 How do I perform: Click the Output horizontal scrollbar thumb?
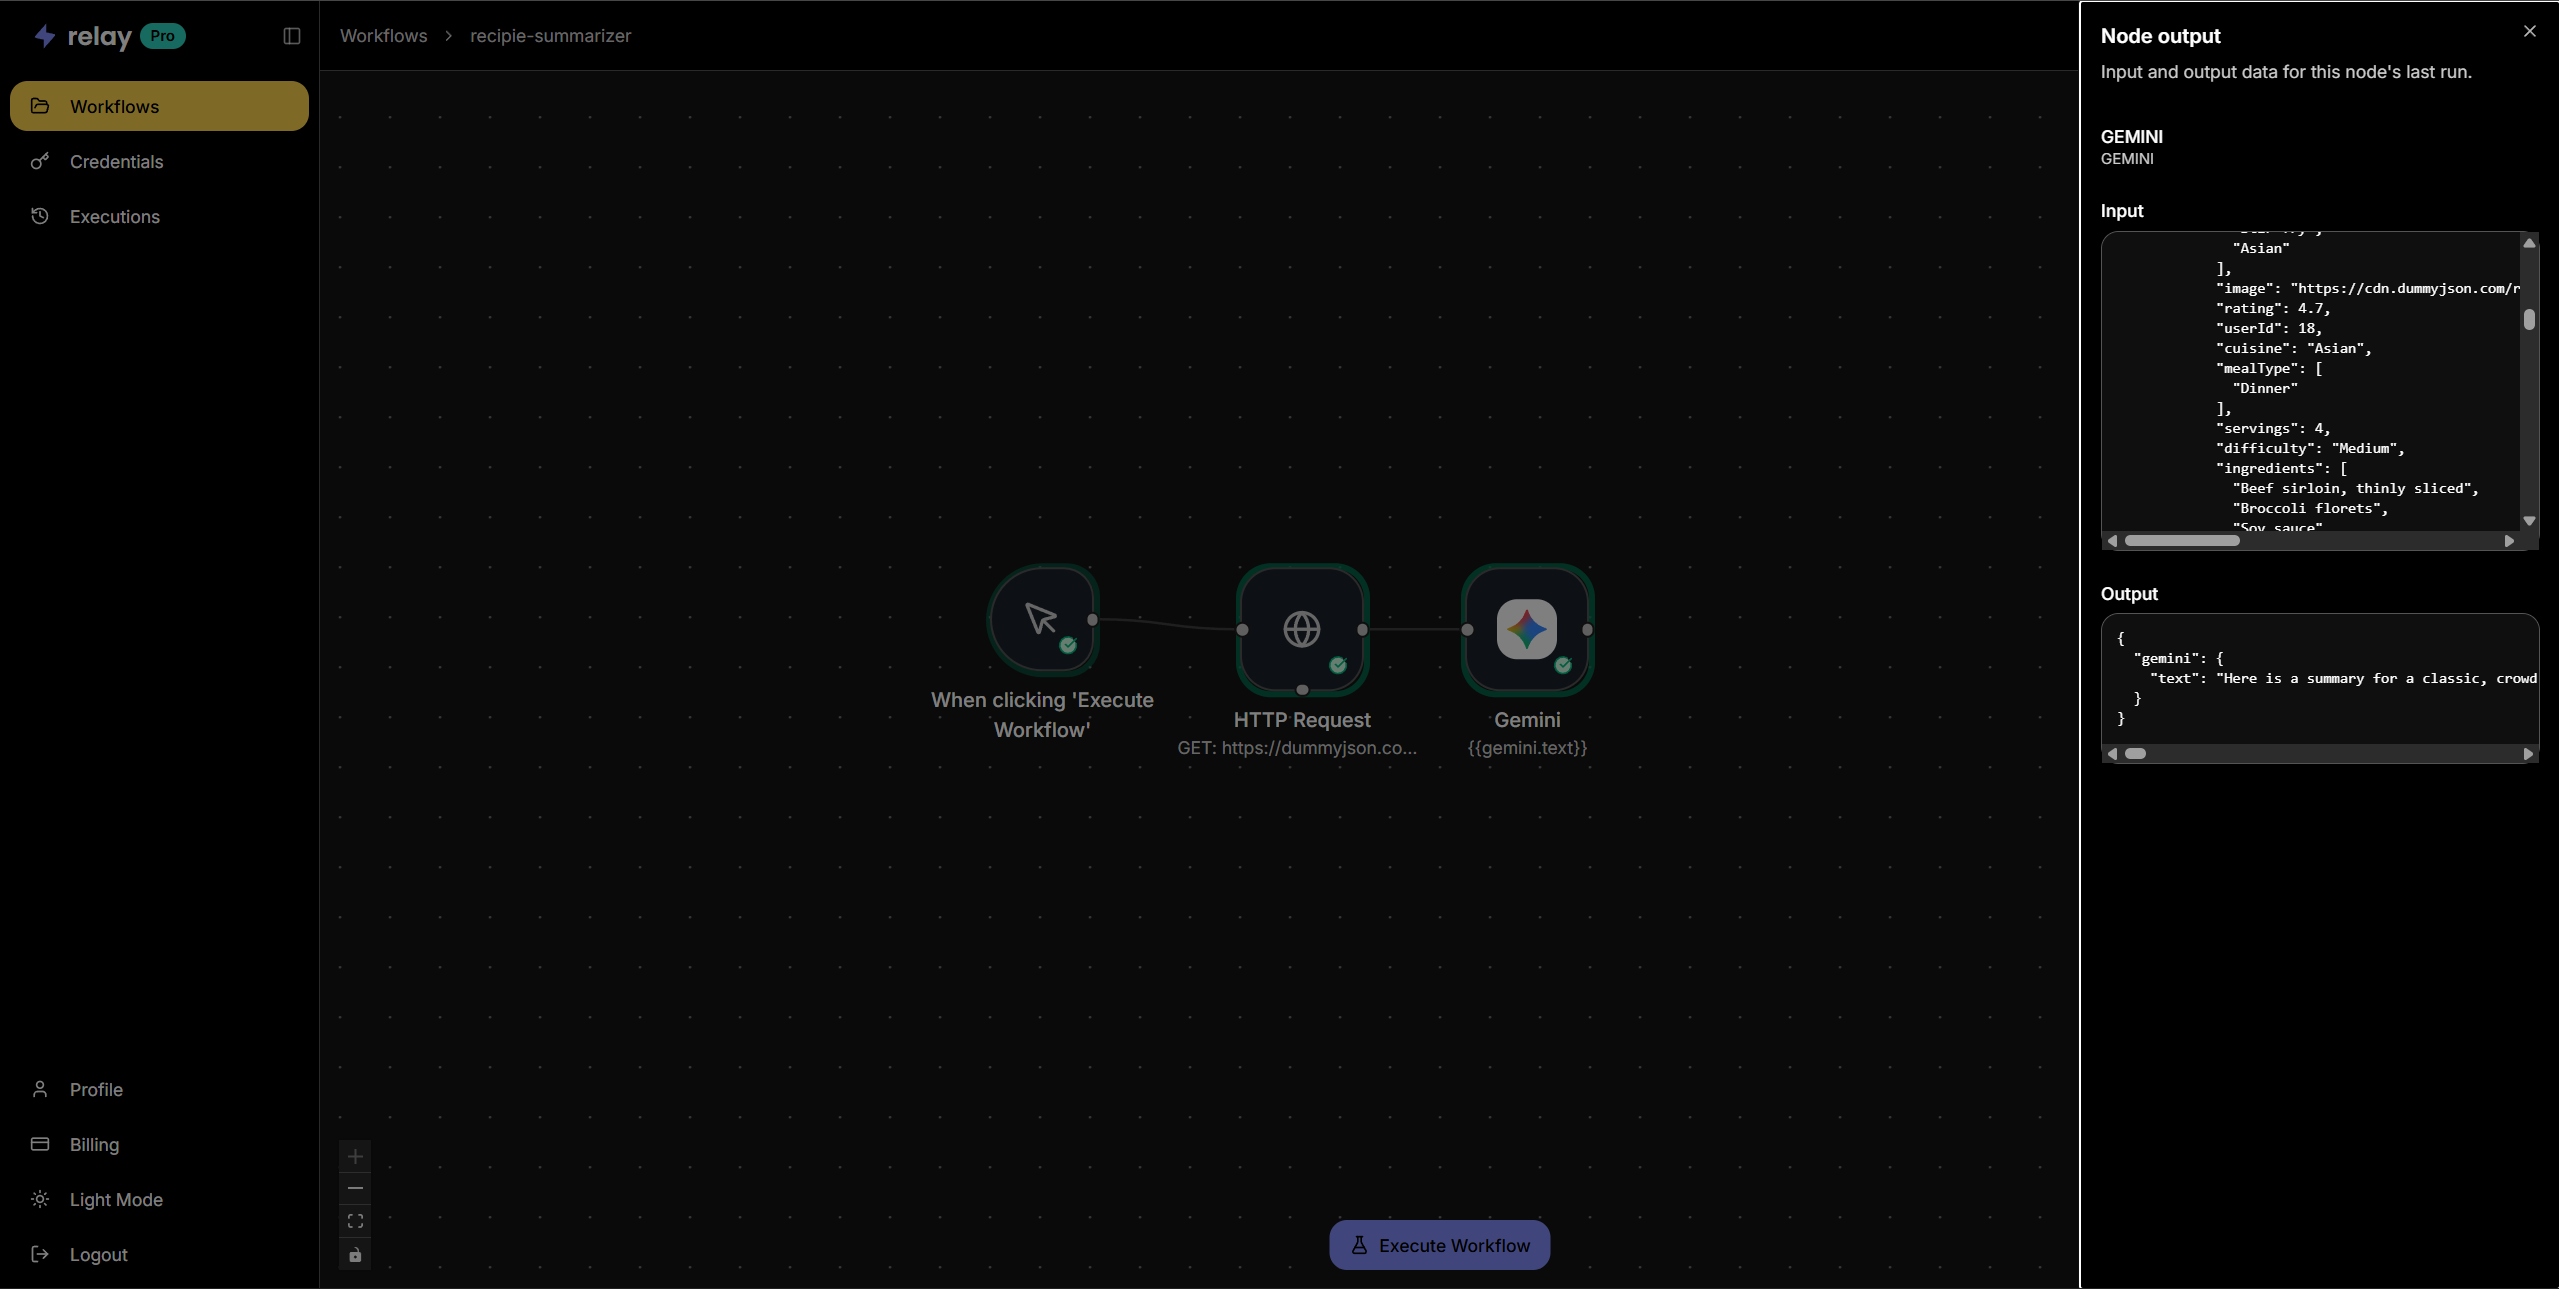[2135, 754]
